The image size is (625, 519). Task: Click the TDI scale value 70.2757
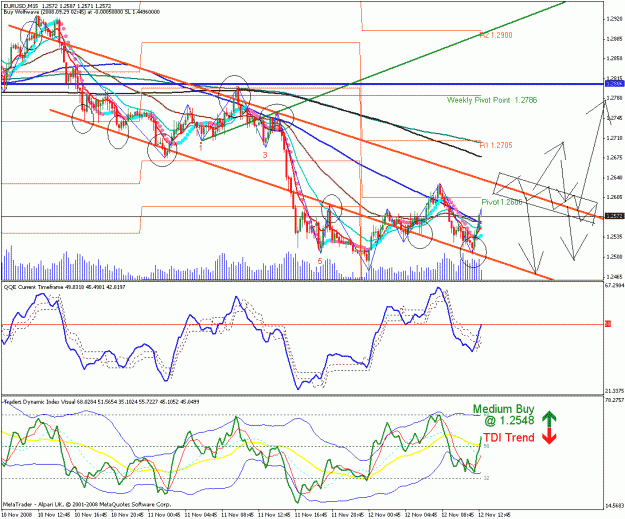(614, 400)
